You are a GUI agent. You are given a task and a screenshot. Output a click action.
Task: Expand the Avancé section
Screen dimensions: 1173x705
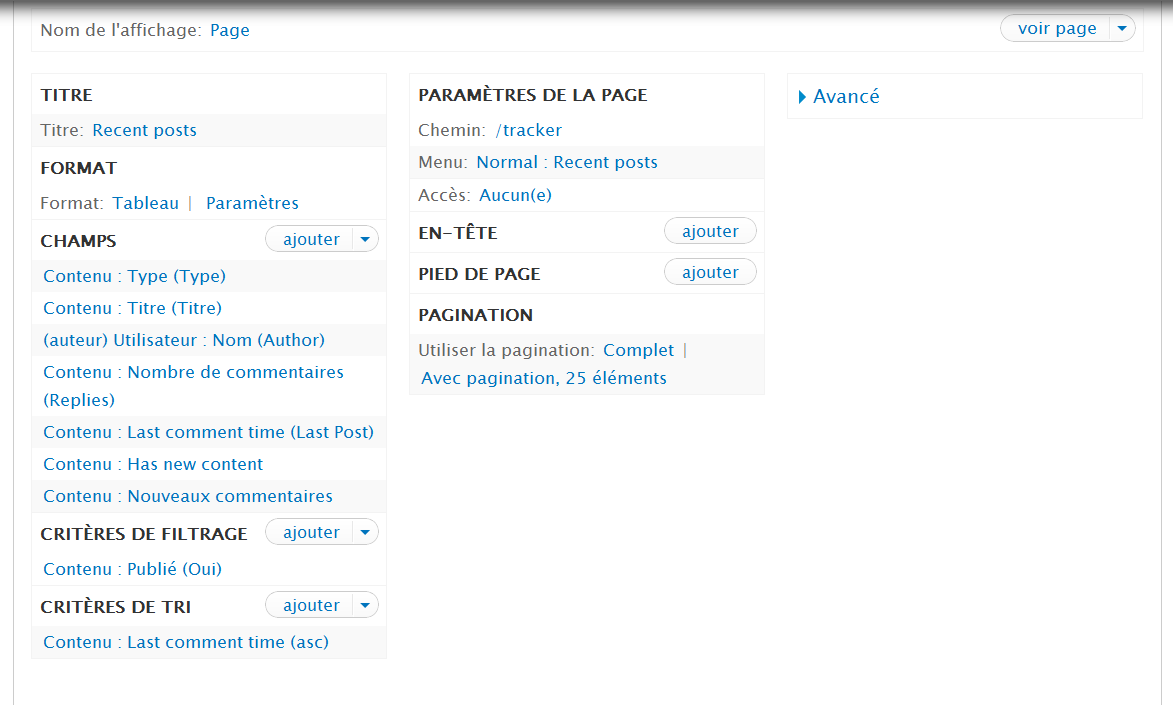coord(839,97)
